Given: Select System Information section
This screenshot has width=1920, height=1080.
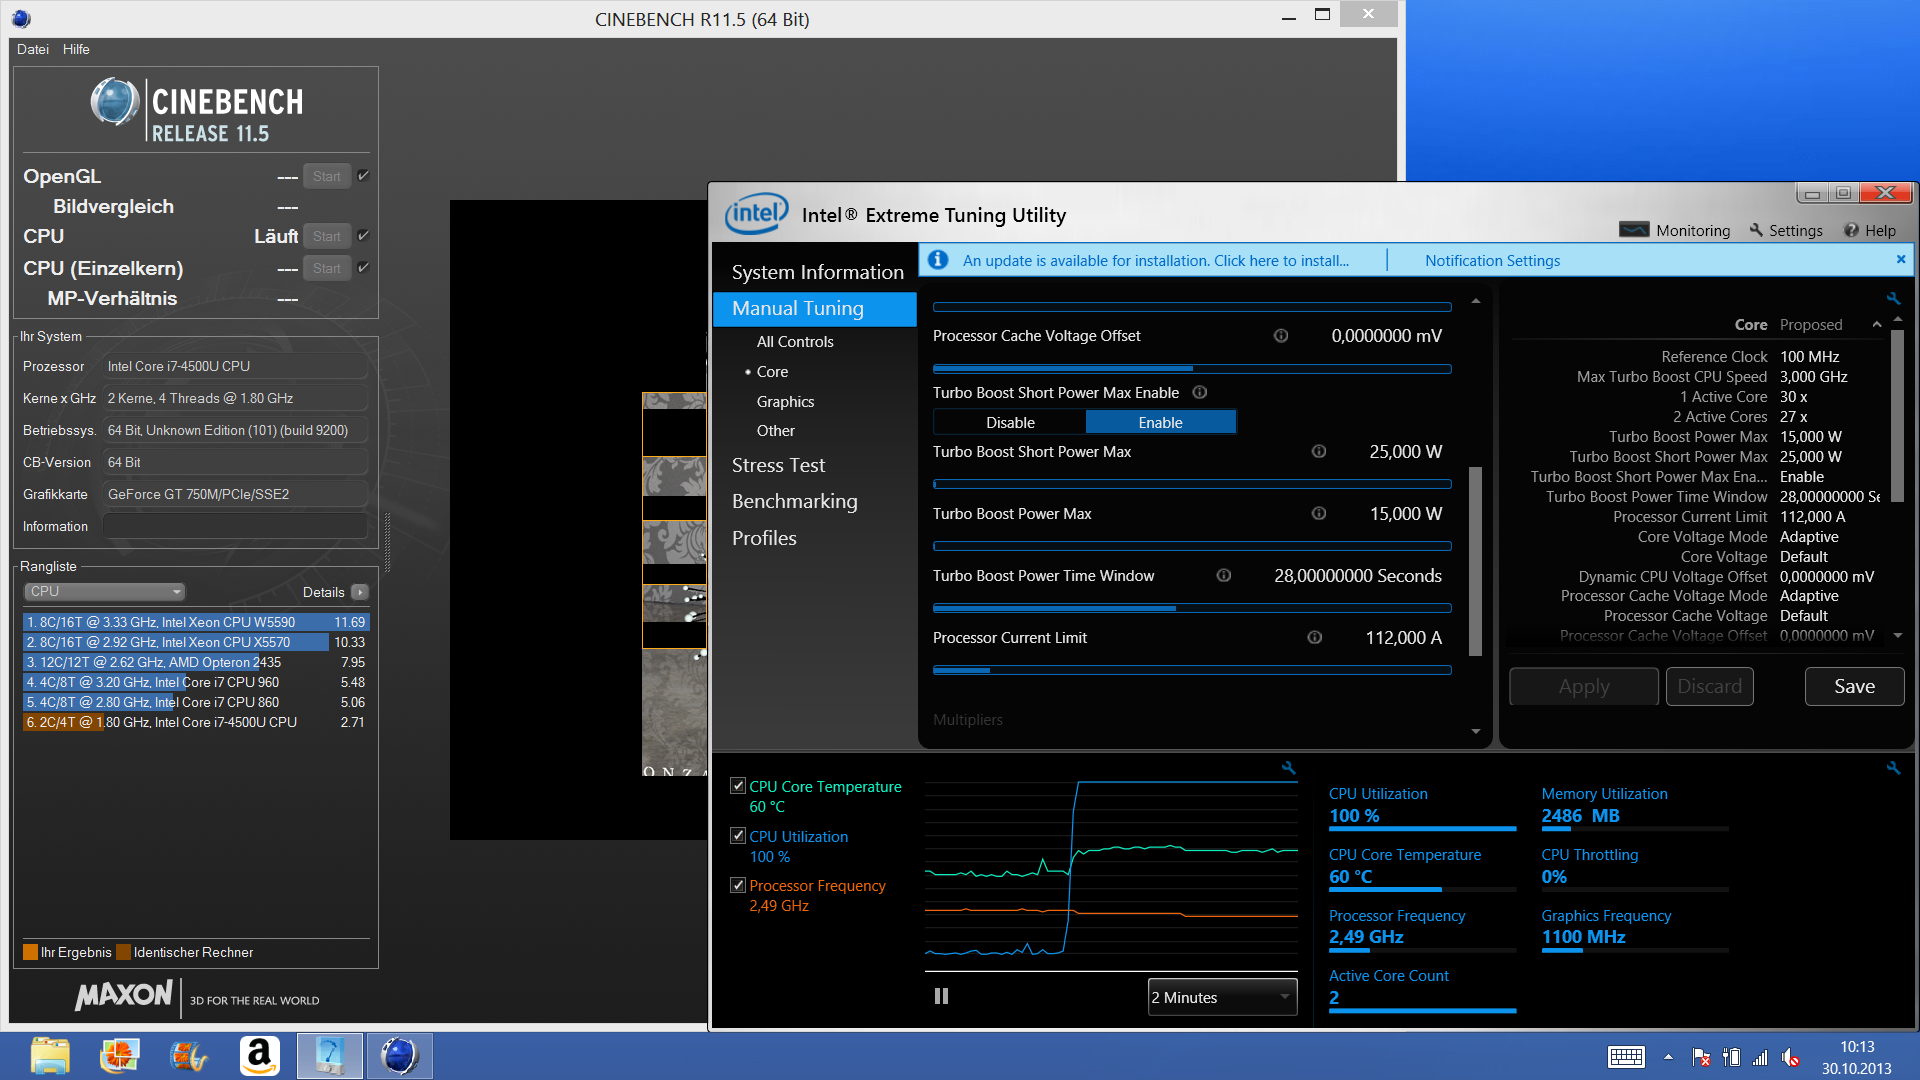Looking at the screenshot, I should coord(817,272).
